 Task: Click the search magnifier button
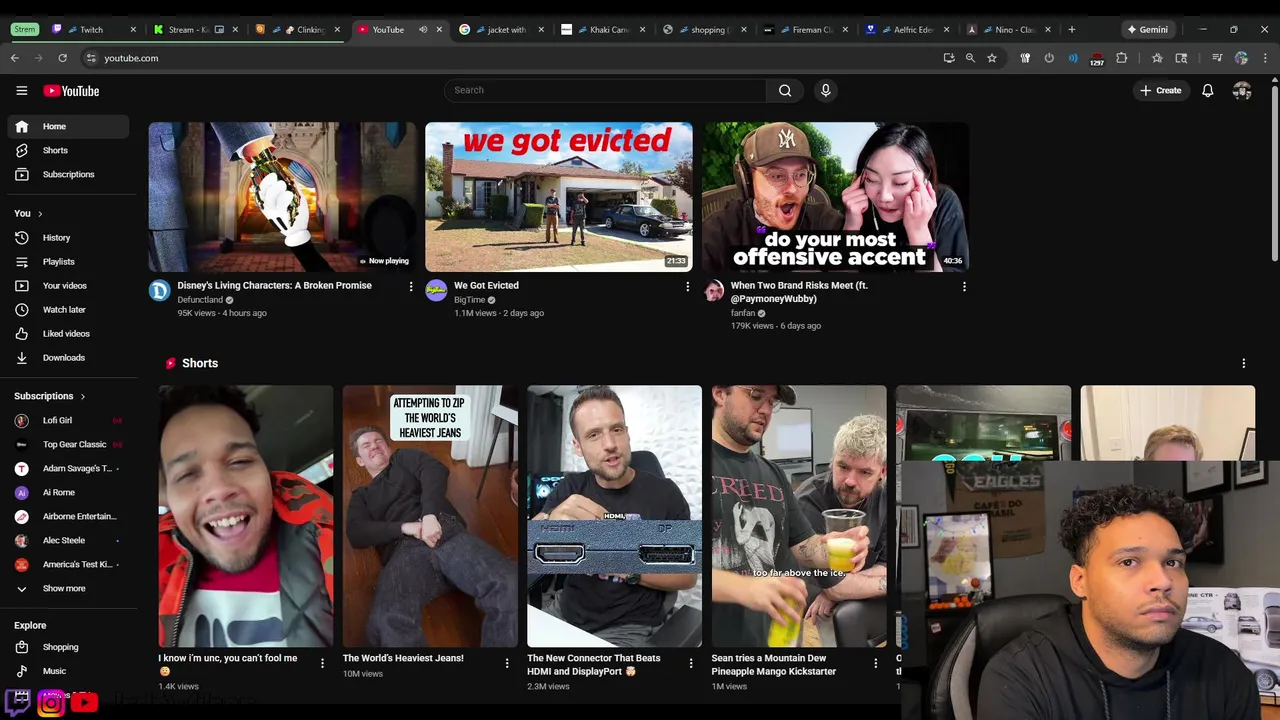coord(785,90)
